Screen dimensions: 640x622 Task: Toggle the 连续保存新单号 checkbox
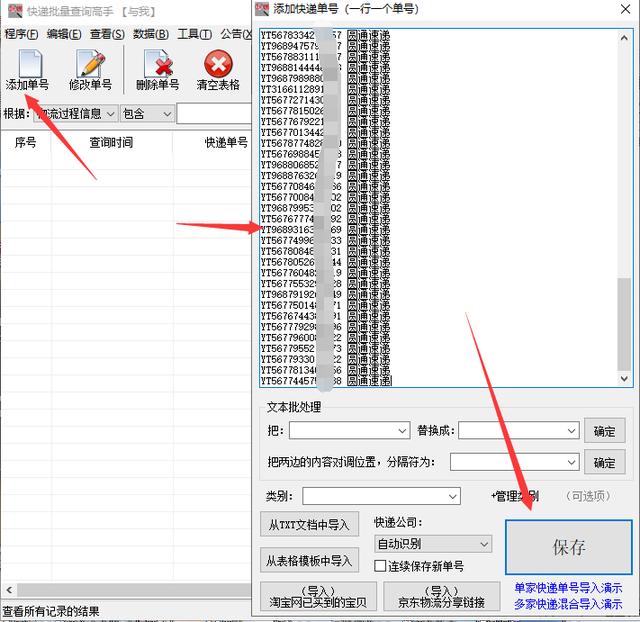point(380,566)
